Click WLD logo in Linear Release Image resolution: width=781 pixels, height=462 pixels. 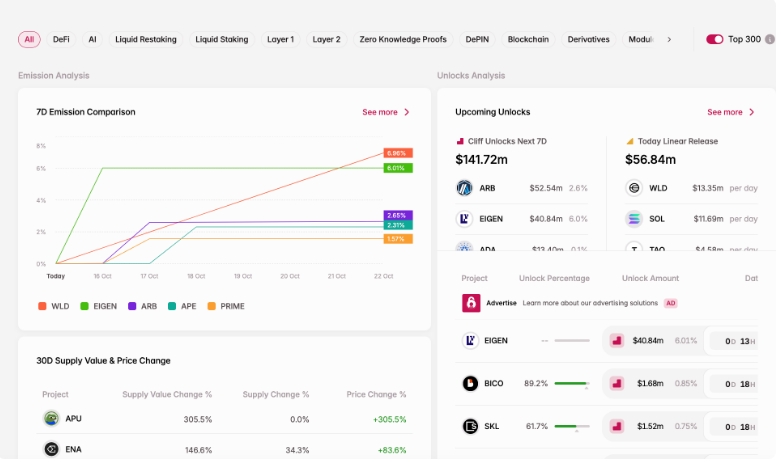pos(634,188)
